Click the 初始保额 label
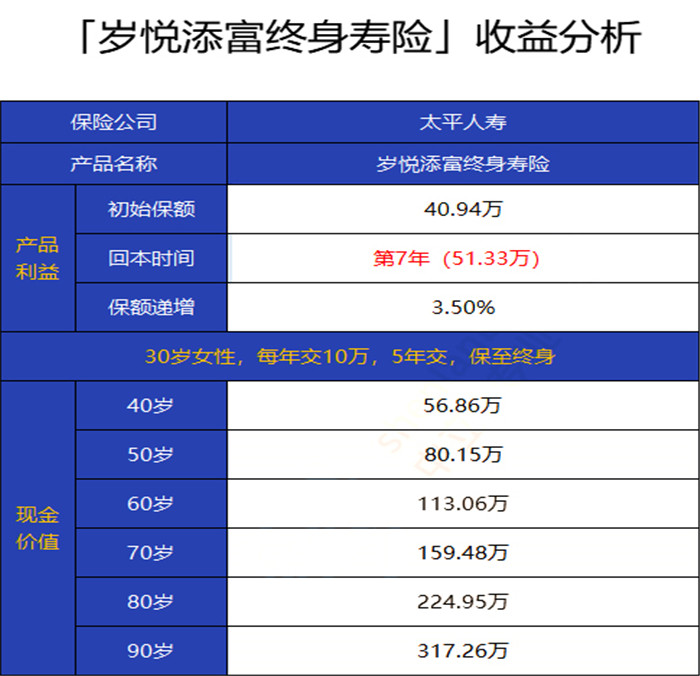 [x=151, y=209]
